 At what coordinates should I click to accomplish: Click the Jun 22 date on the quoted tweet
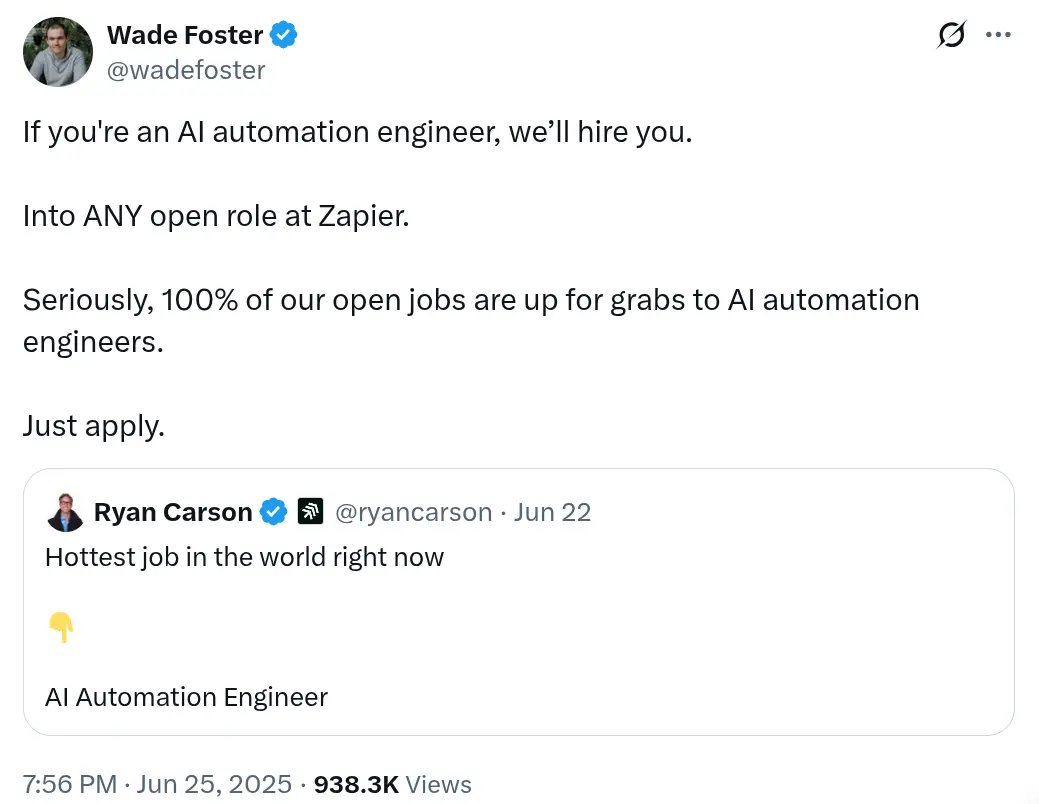coord(552,511)
